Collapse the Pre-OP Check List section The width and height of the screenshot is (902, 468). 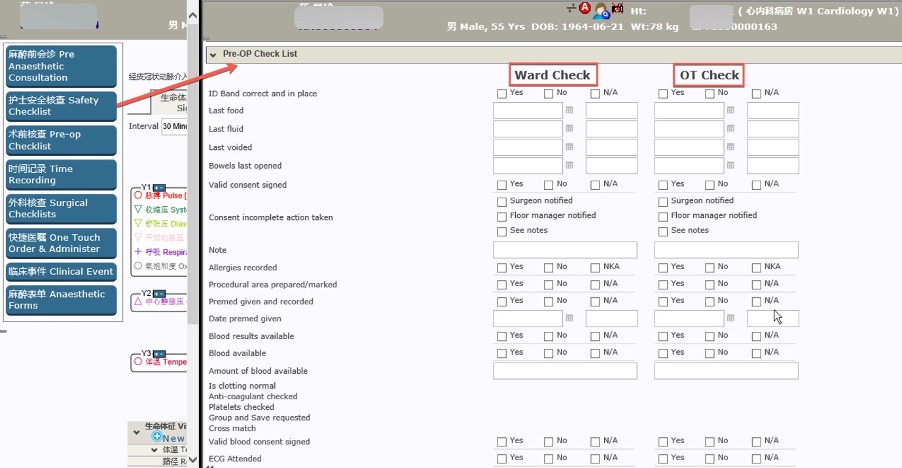(x=212, y=54)
